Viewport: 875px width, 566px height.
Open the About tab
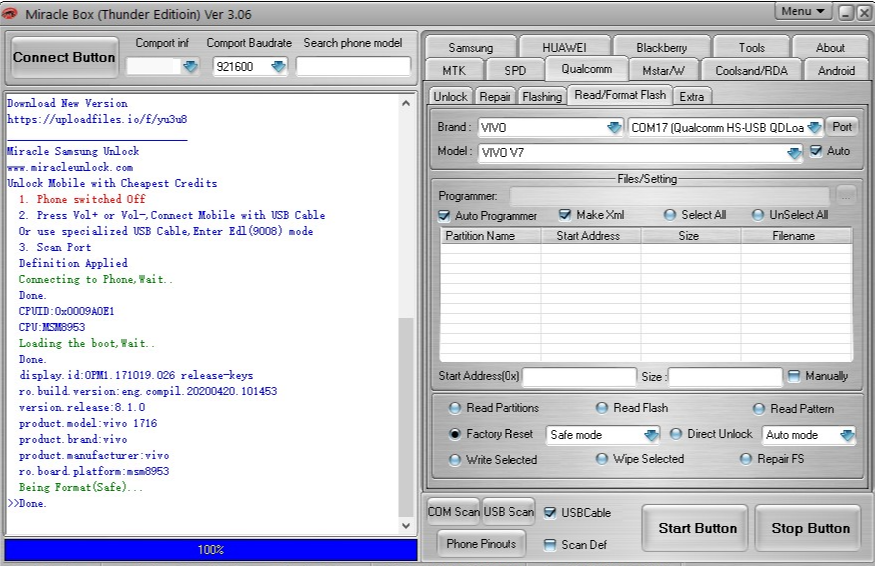pyautogui.click(x=830, y=48)
